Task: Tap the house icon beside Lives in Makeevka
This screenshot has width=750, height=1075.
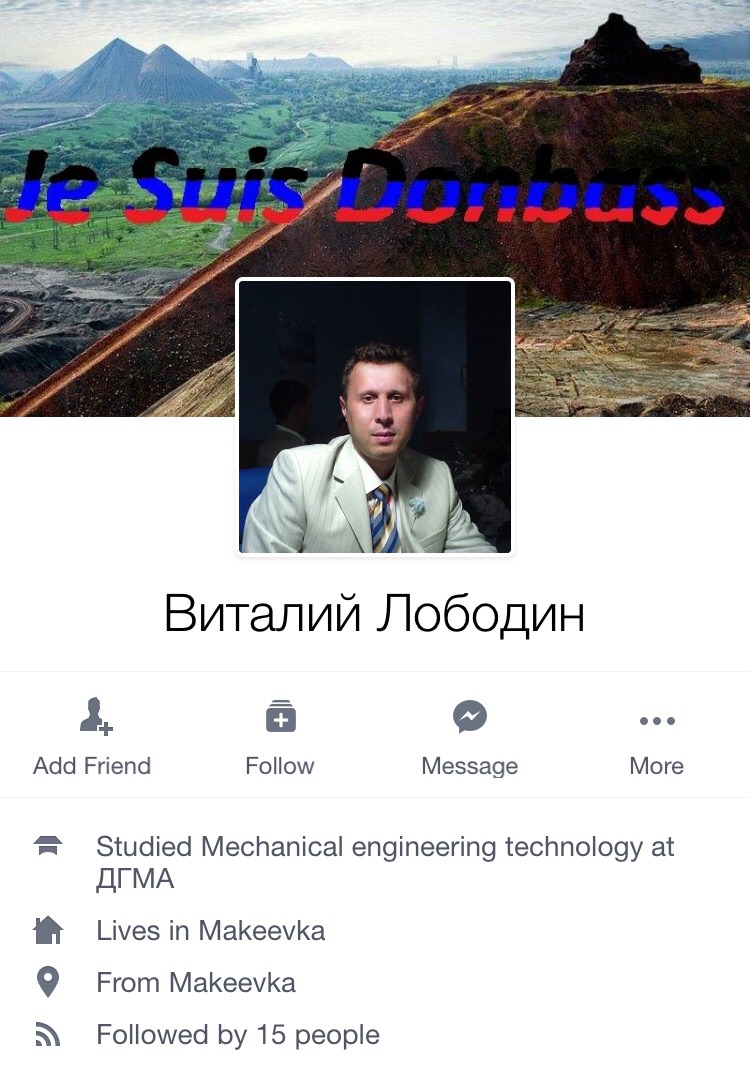Action: (48, 930)
